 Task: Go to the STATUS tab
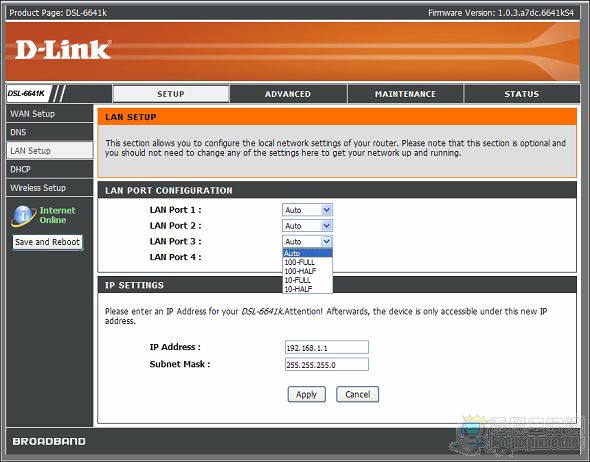point(522,94)
